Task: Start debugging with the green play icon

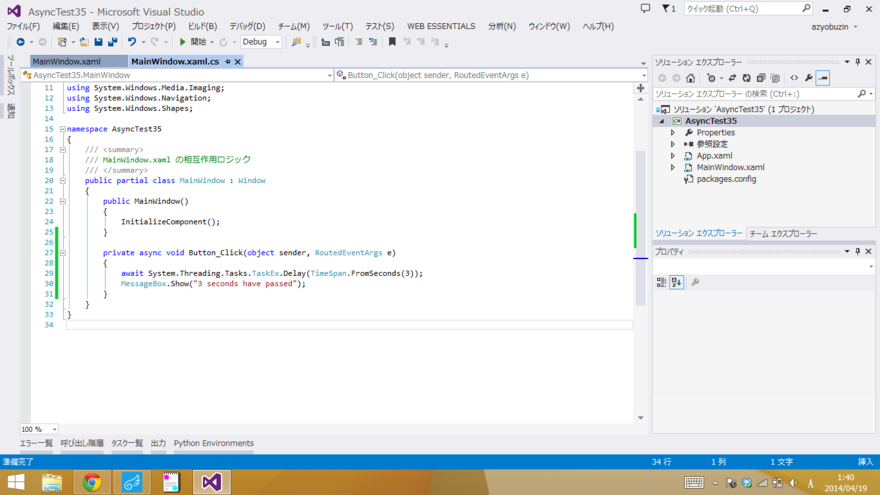Action: pos(182,42)
